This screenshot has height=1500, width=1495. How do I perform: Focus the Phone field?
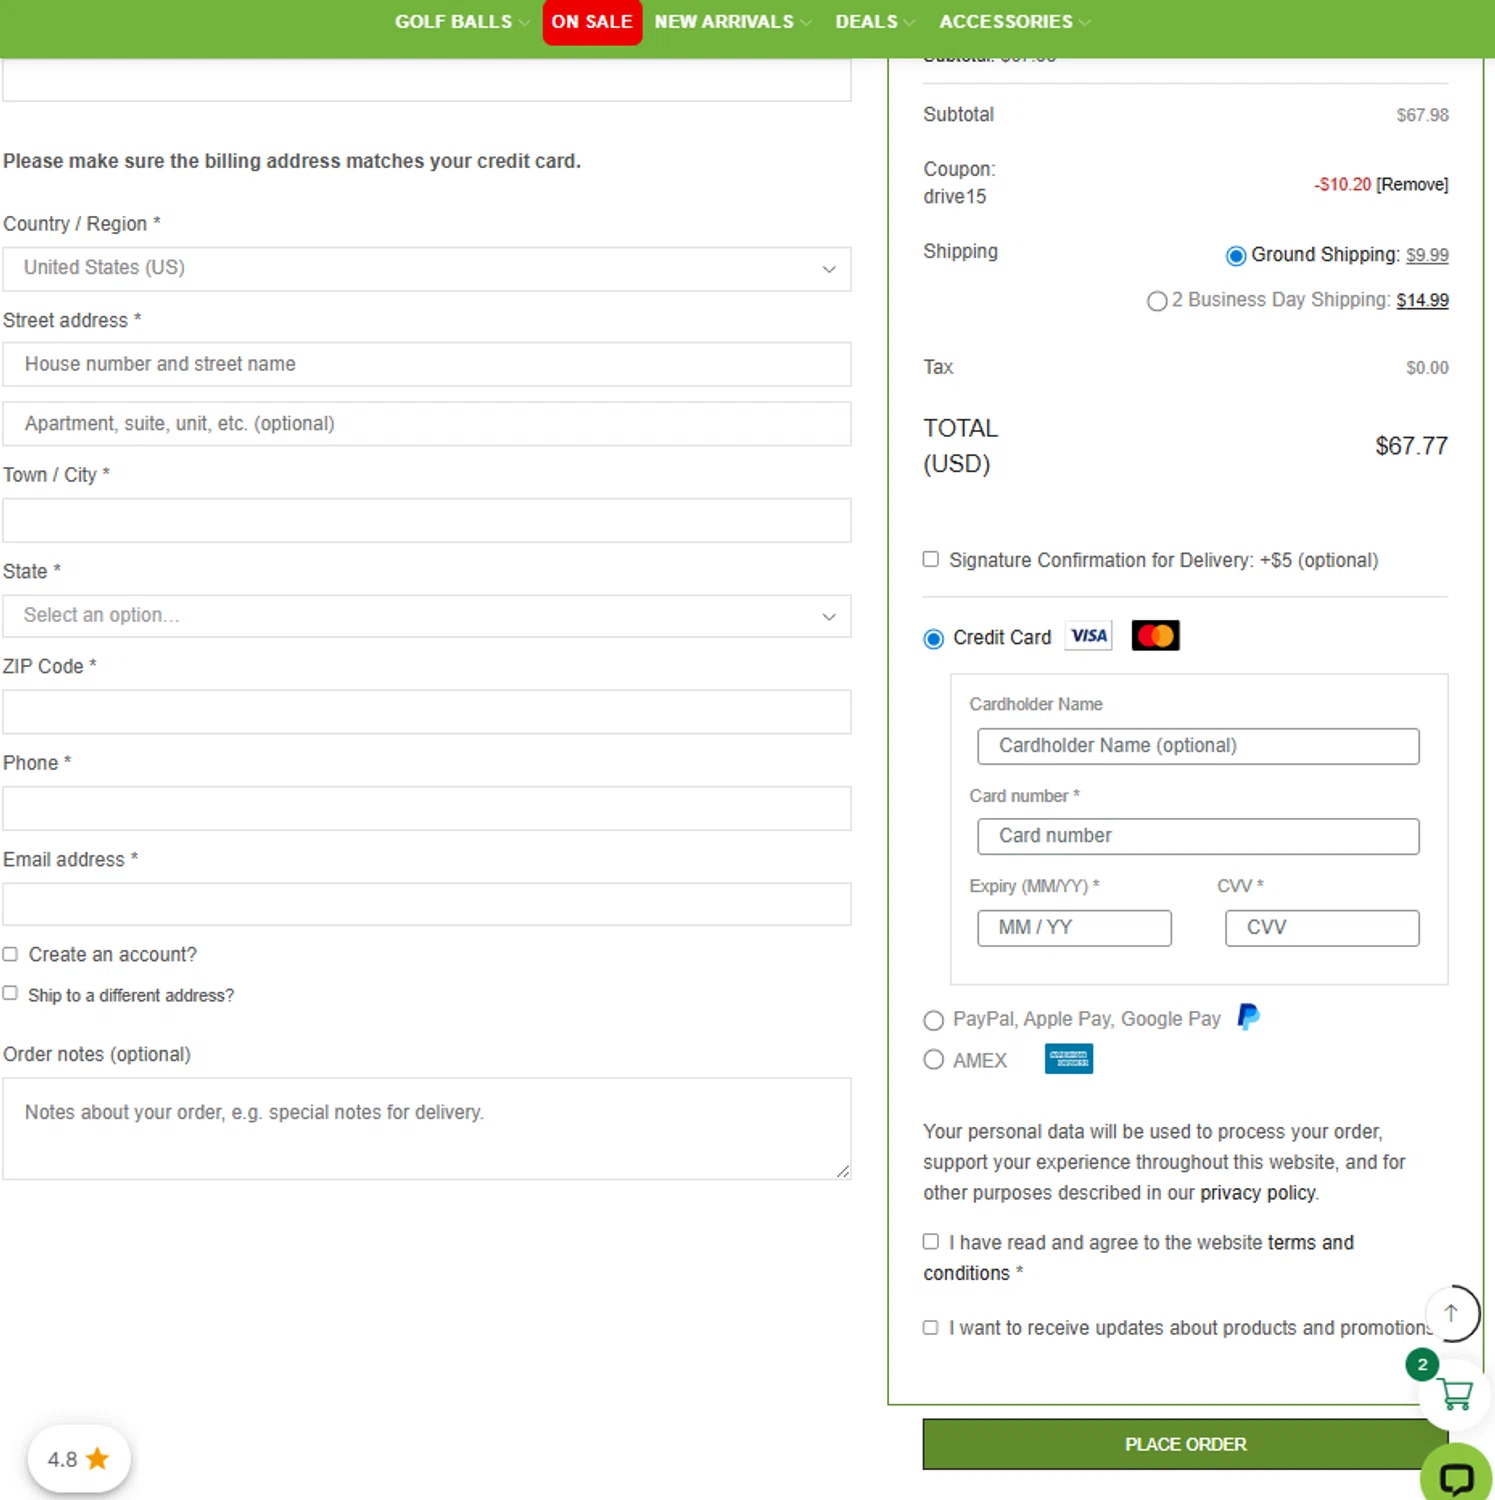[427, 808]
